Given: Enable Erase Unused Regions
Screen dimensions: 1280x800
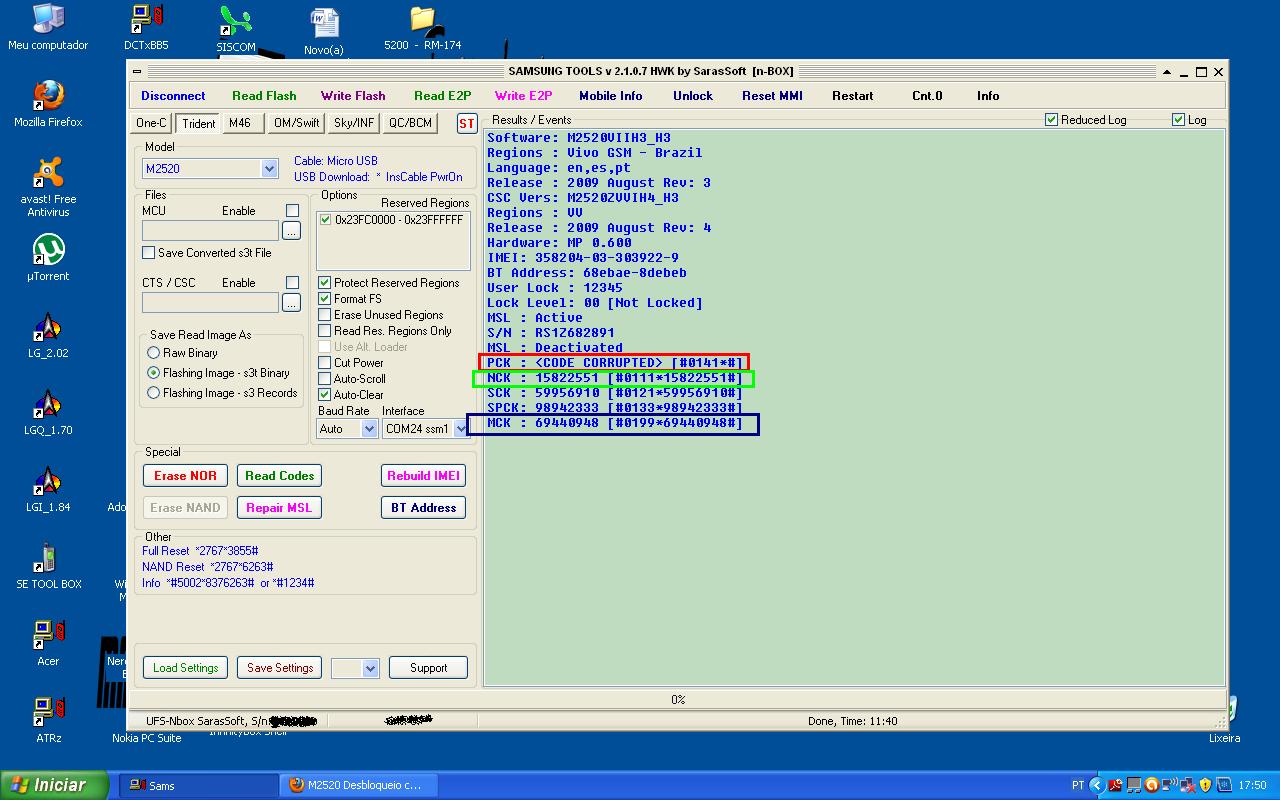Looking at the screenshot, I should pyautogui.click(x=324, y=315).
